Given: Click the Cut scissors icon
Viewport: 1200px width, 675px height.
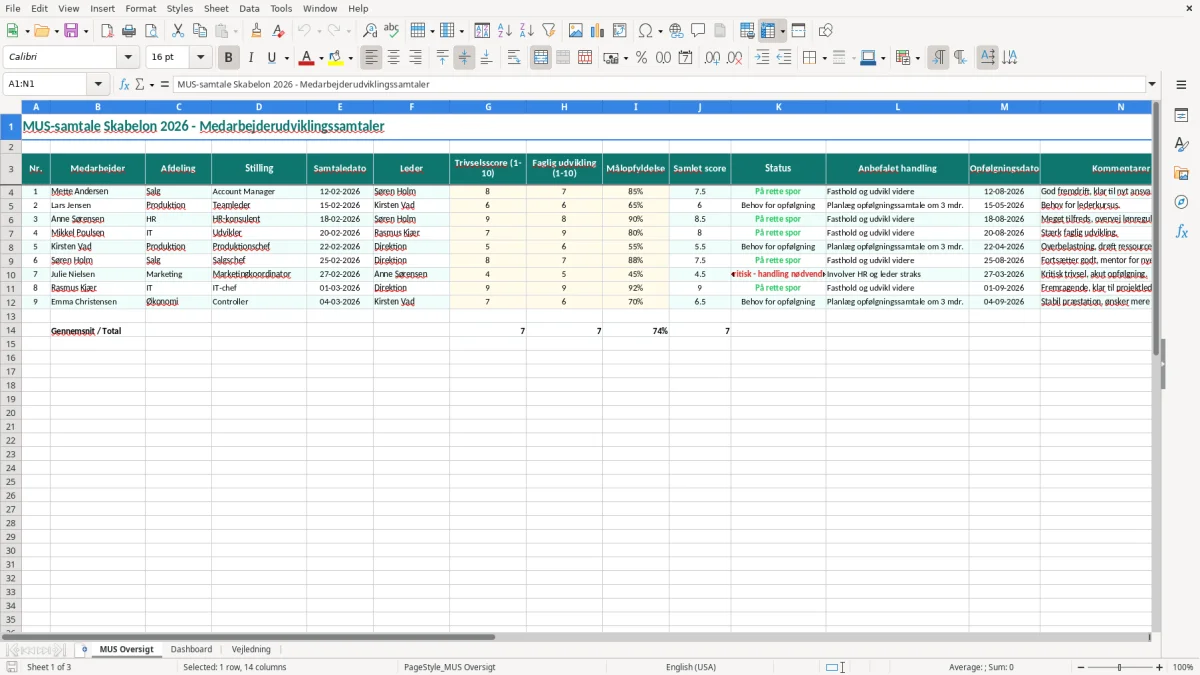Looking at the screenshot, I should tap(178, 31).
